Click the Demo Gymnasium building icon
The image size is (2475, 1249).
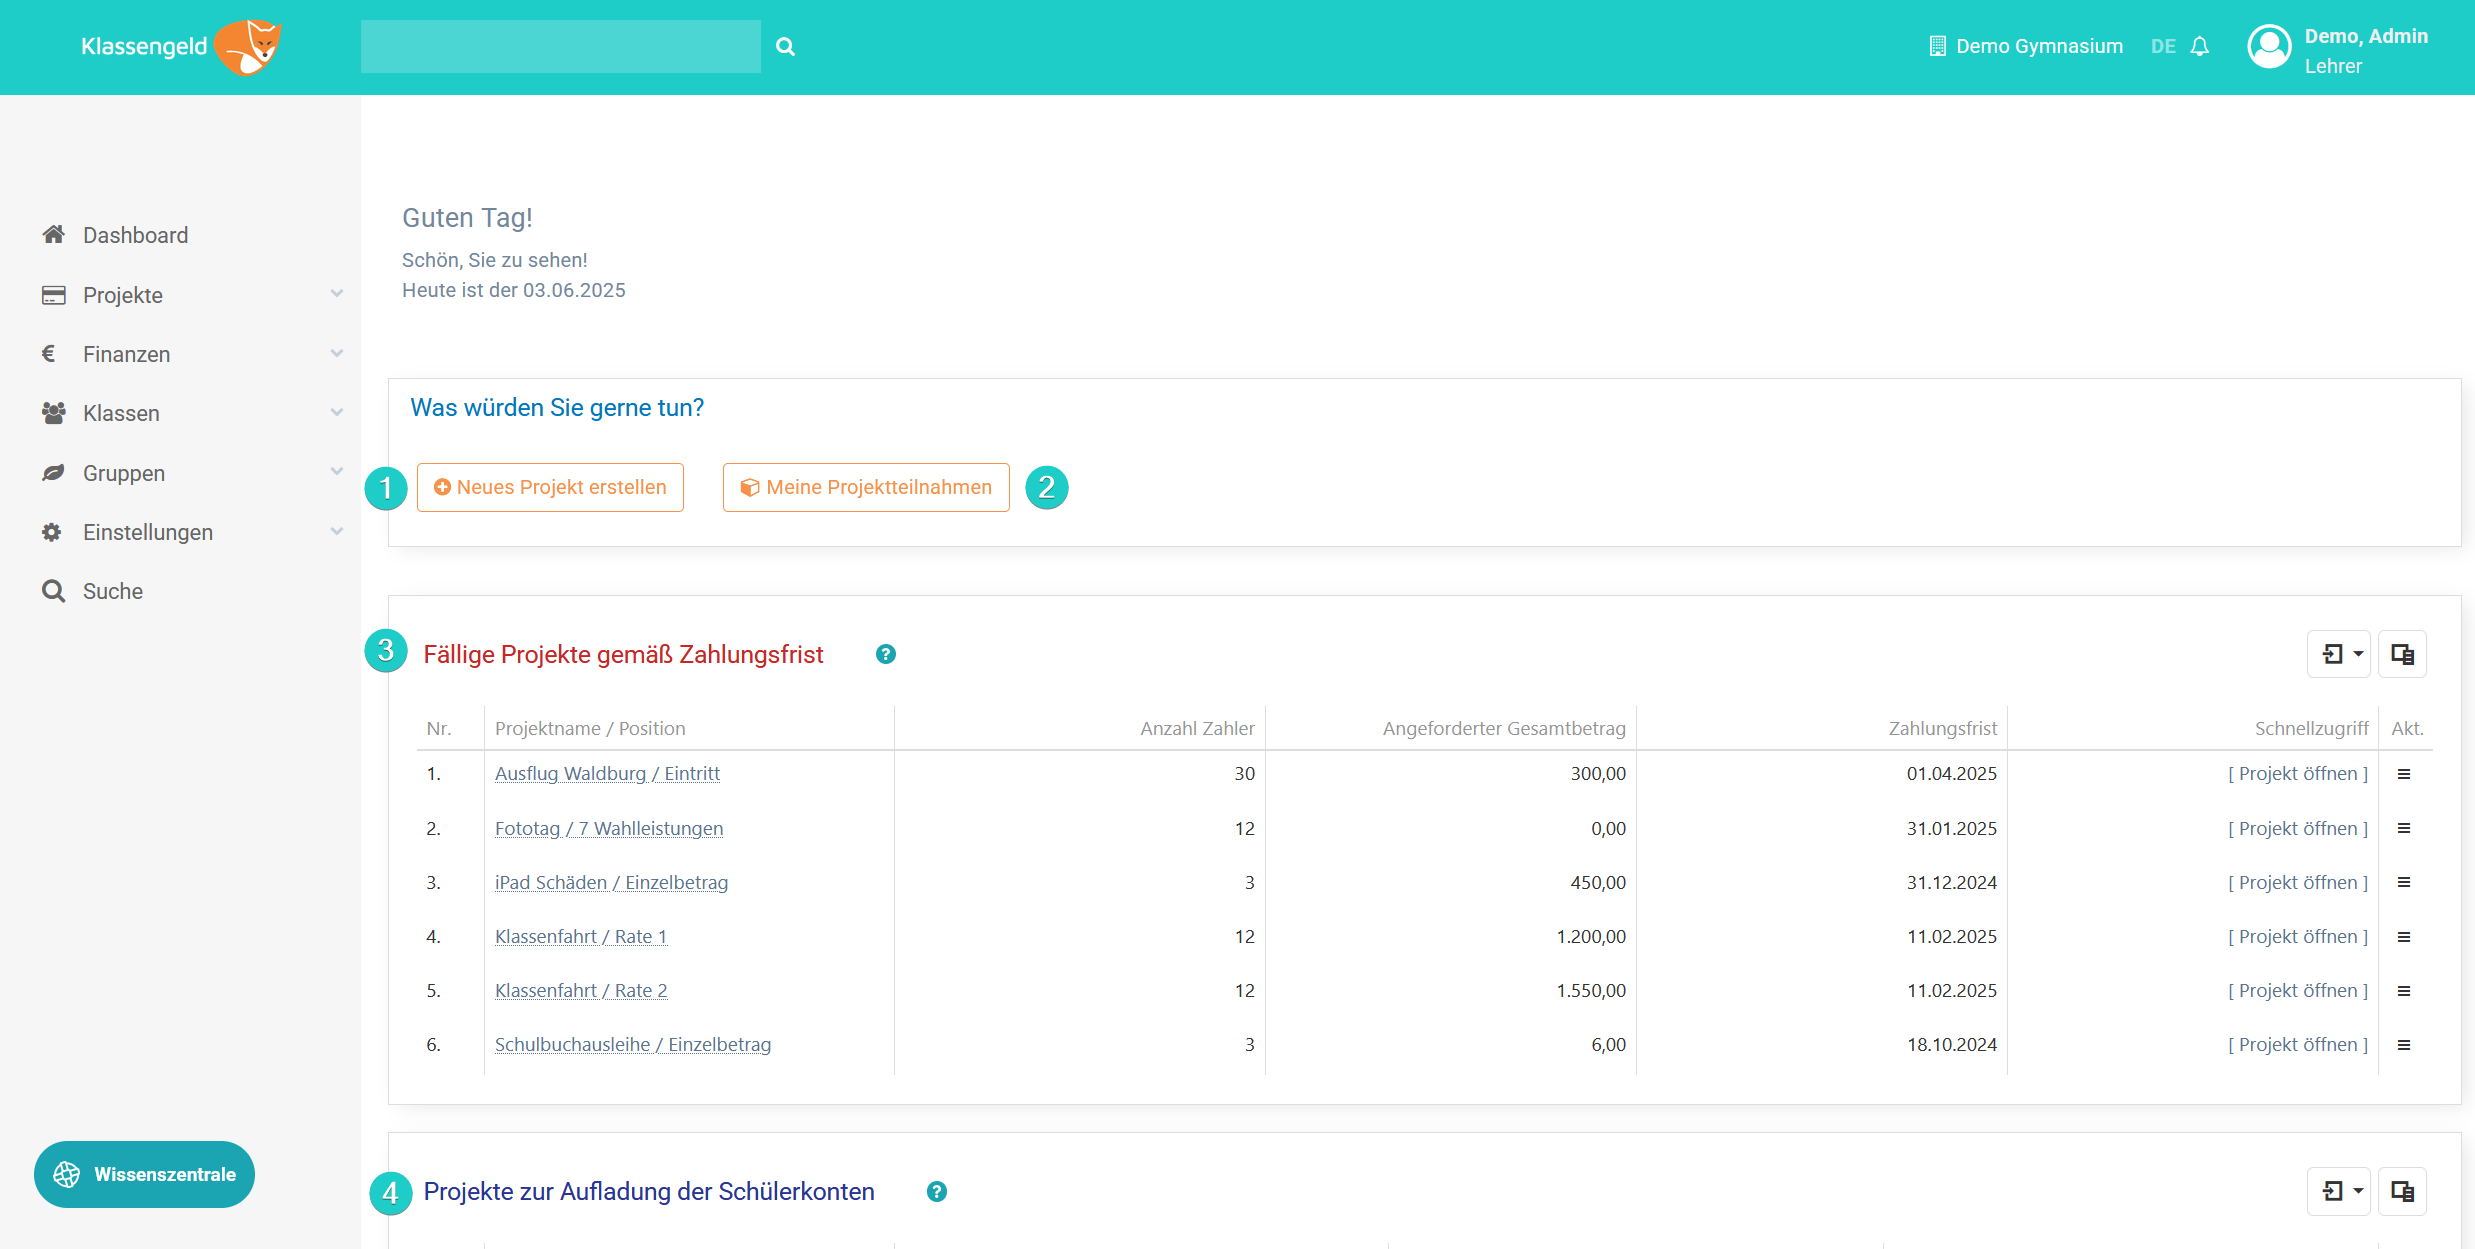(1937, 46)
